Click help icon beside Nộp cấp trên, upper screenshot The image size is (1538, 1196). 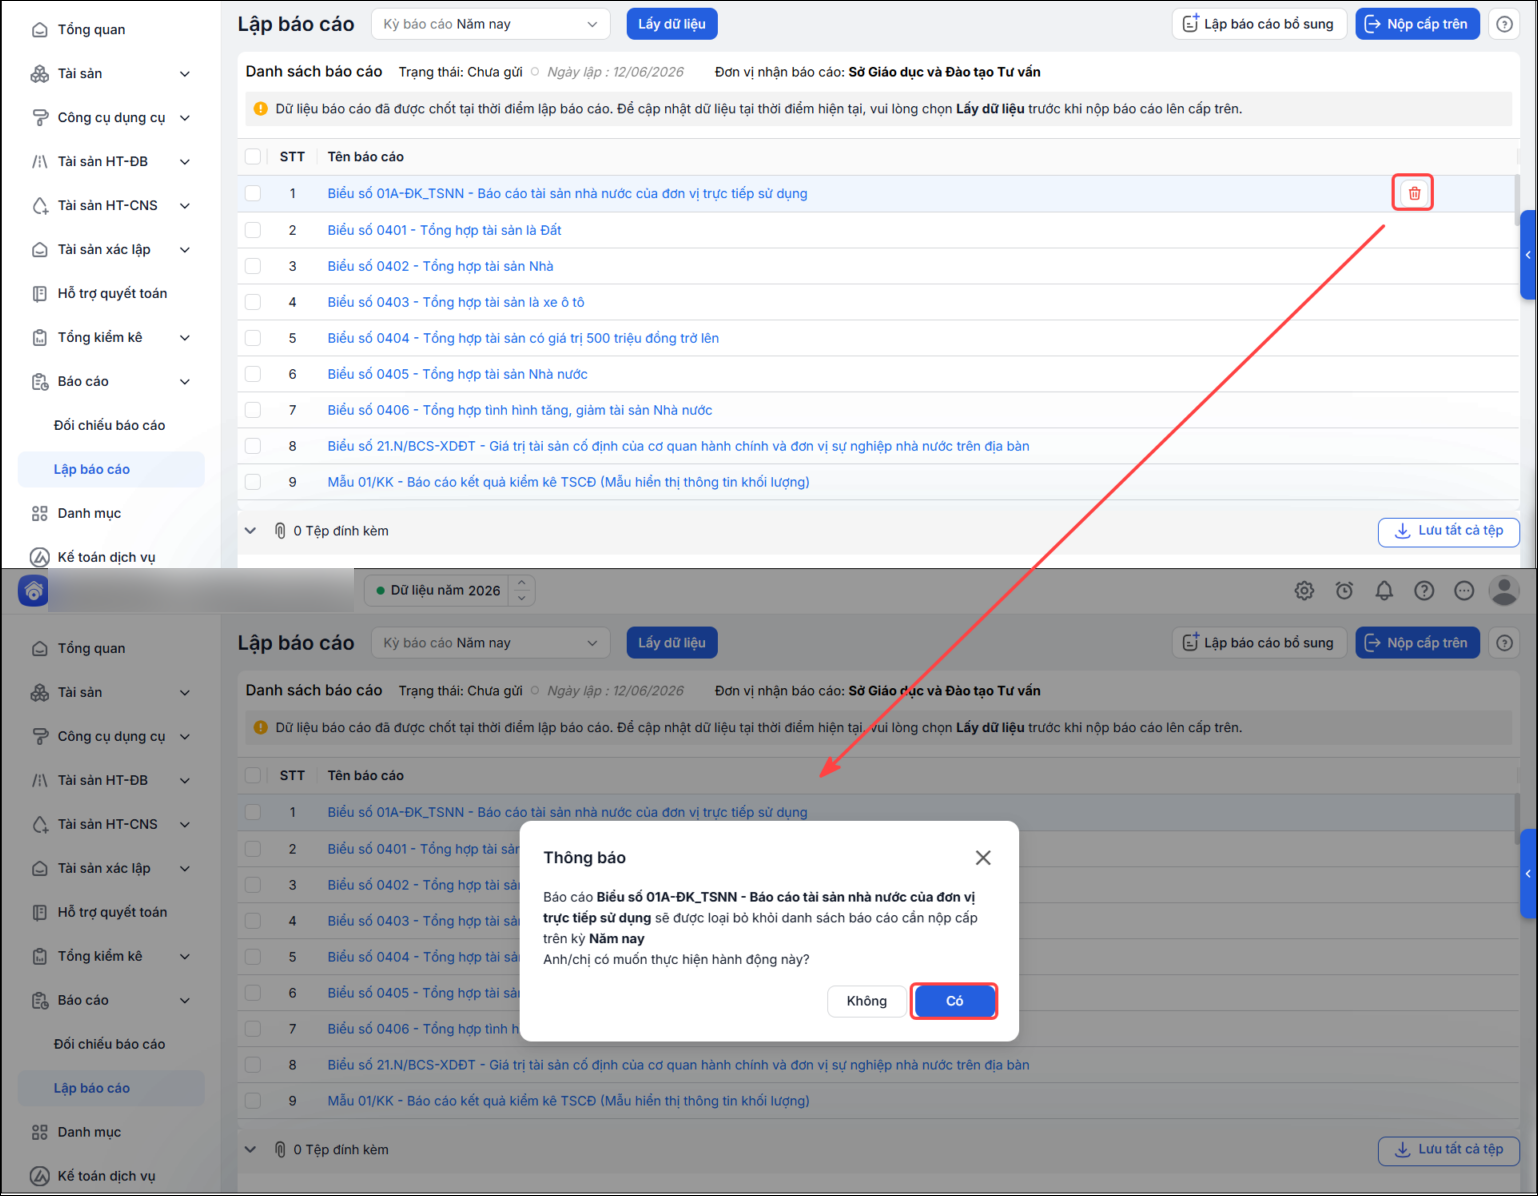[1504, 24]
